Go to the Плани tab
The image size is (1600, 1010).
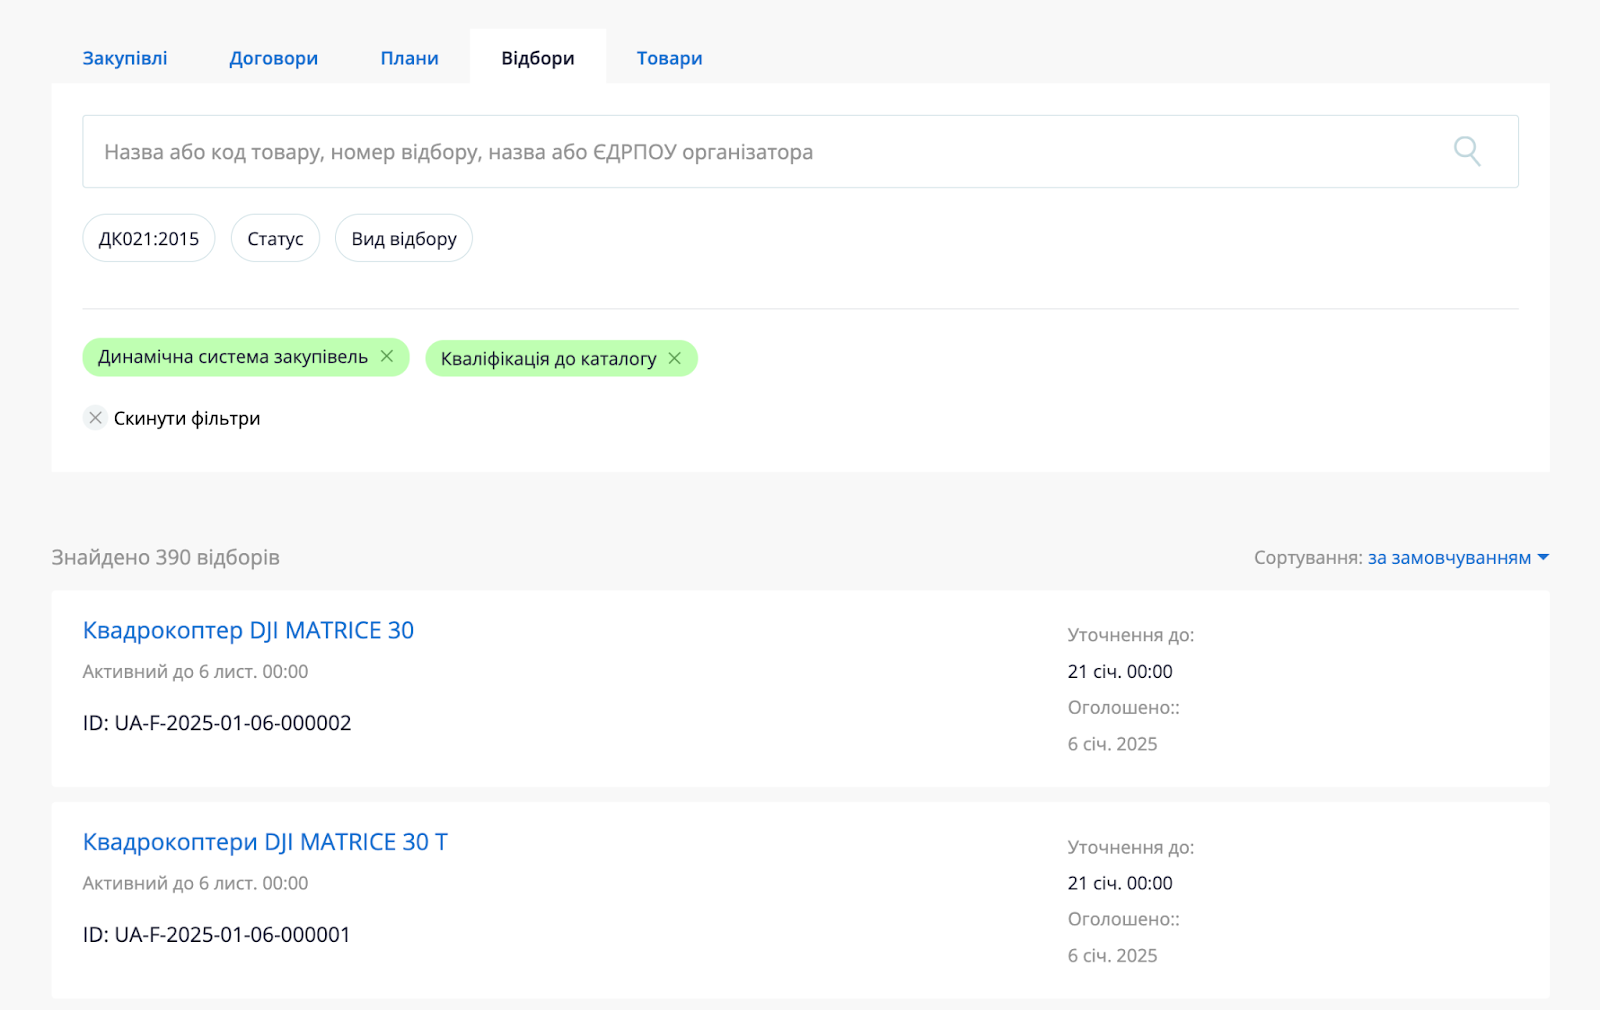click(x=409, y=58)
